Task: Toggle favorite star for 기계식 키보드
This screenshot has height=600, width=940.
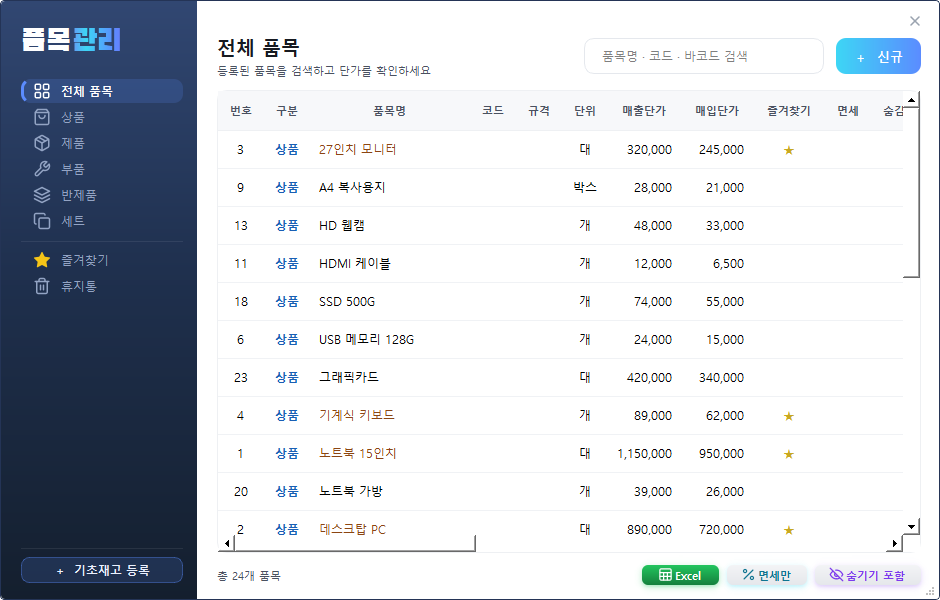Action: tap(789, 416)
